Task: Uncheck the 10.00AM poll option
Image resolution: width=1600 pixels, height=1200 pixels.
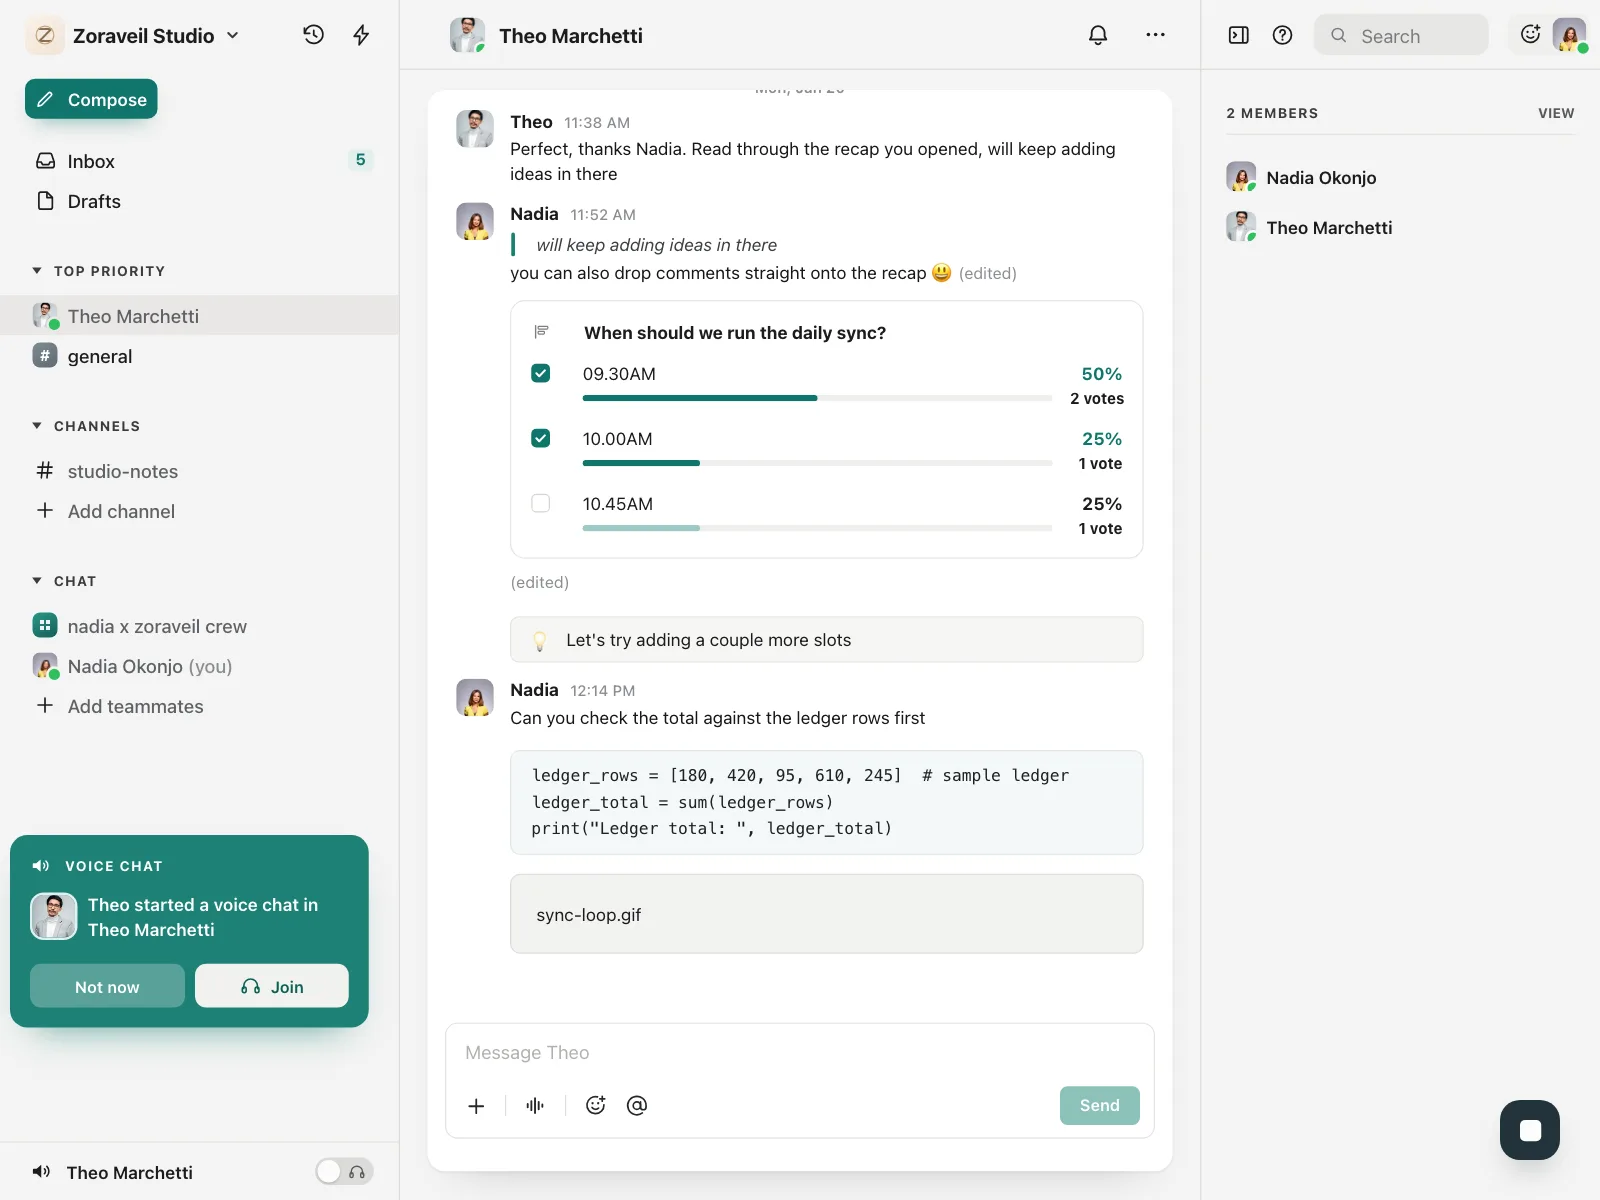Action: pos(541,438)
